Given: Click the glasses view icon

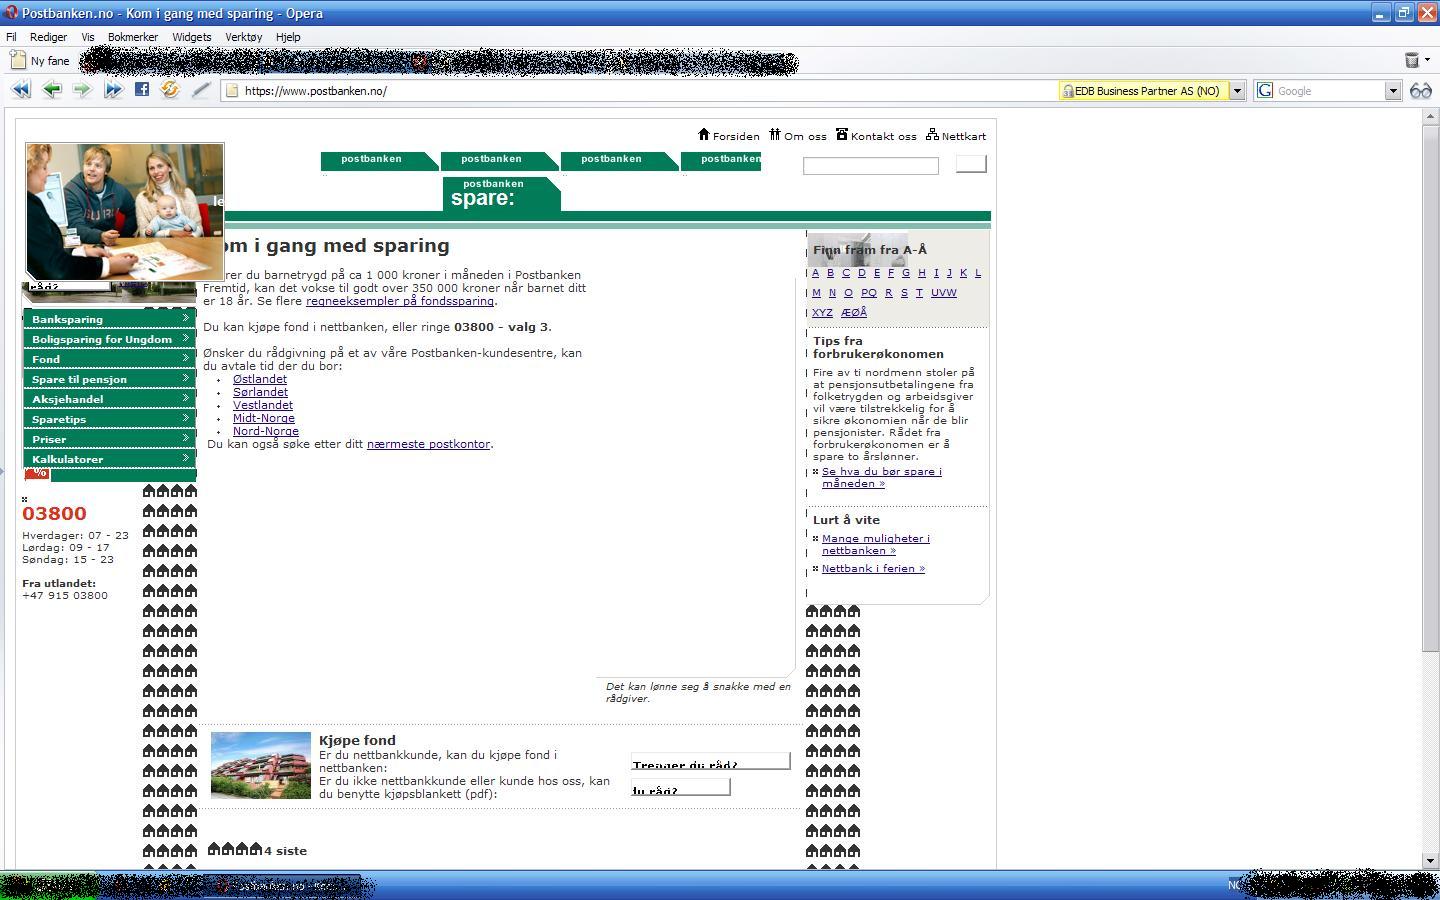Looking at the screenshot, I should coord(1421,91).
